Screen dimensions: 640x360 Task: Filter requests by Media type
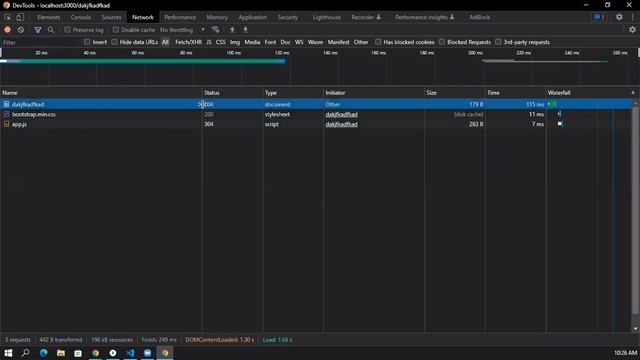[252, 42]
